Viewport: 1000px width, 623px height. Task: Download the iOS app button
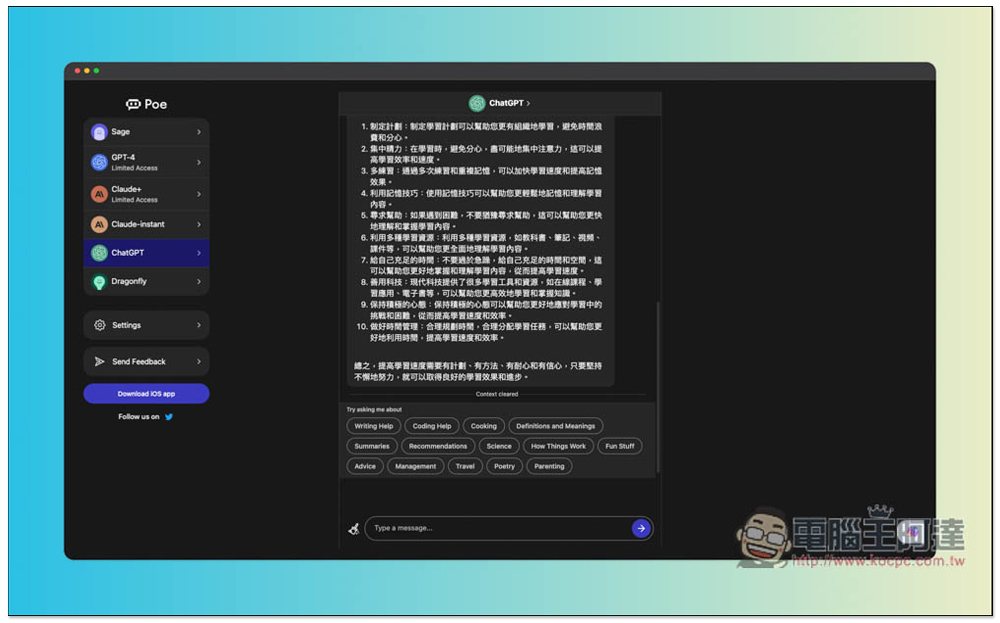146,394
